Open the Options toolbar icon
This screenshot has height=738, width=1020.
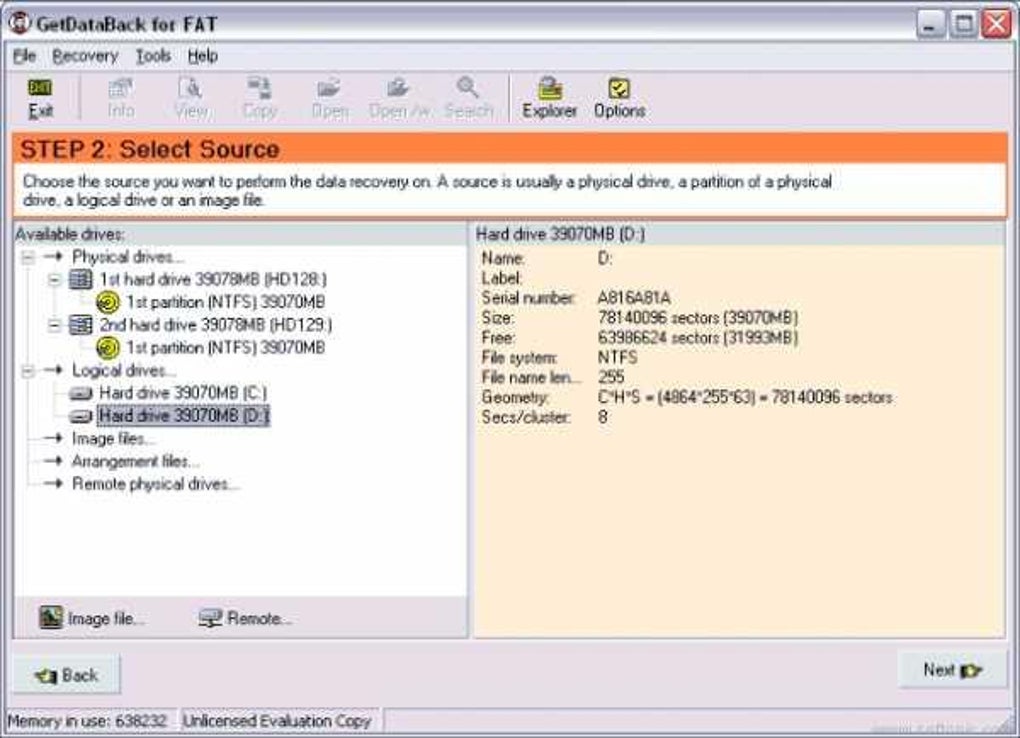pyautogui.click(x=619, y=88)
